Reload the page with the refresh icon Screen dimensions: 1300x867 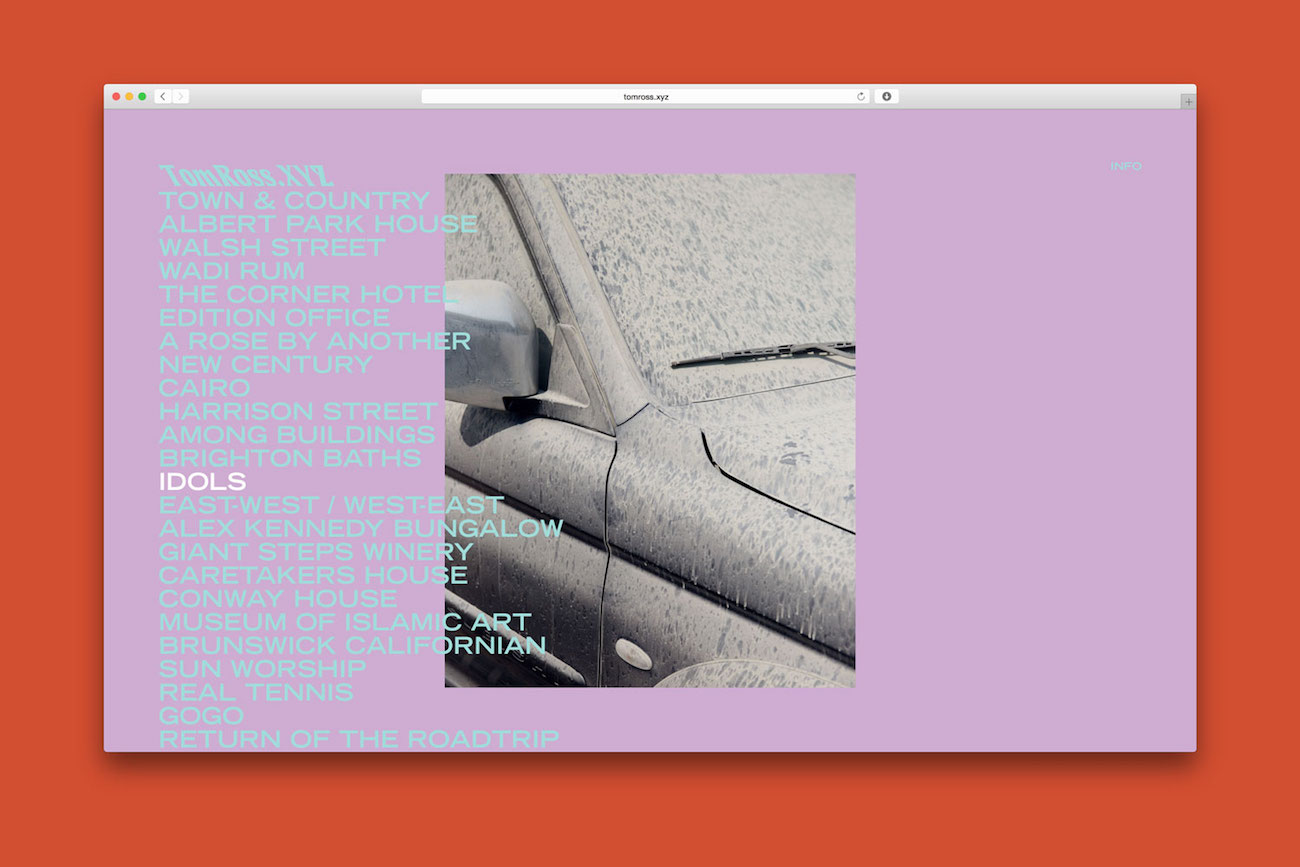click(x=860, y=97)
